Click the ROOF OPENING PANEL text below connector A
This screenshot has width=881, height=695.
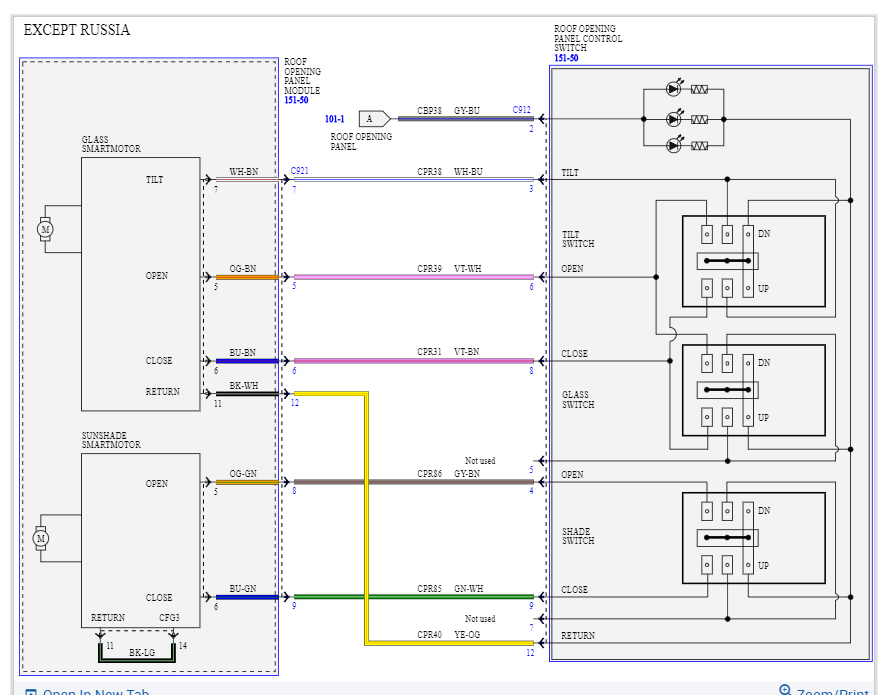coord(361,142)
